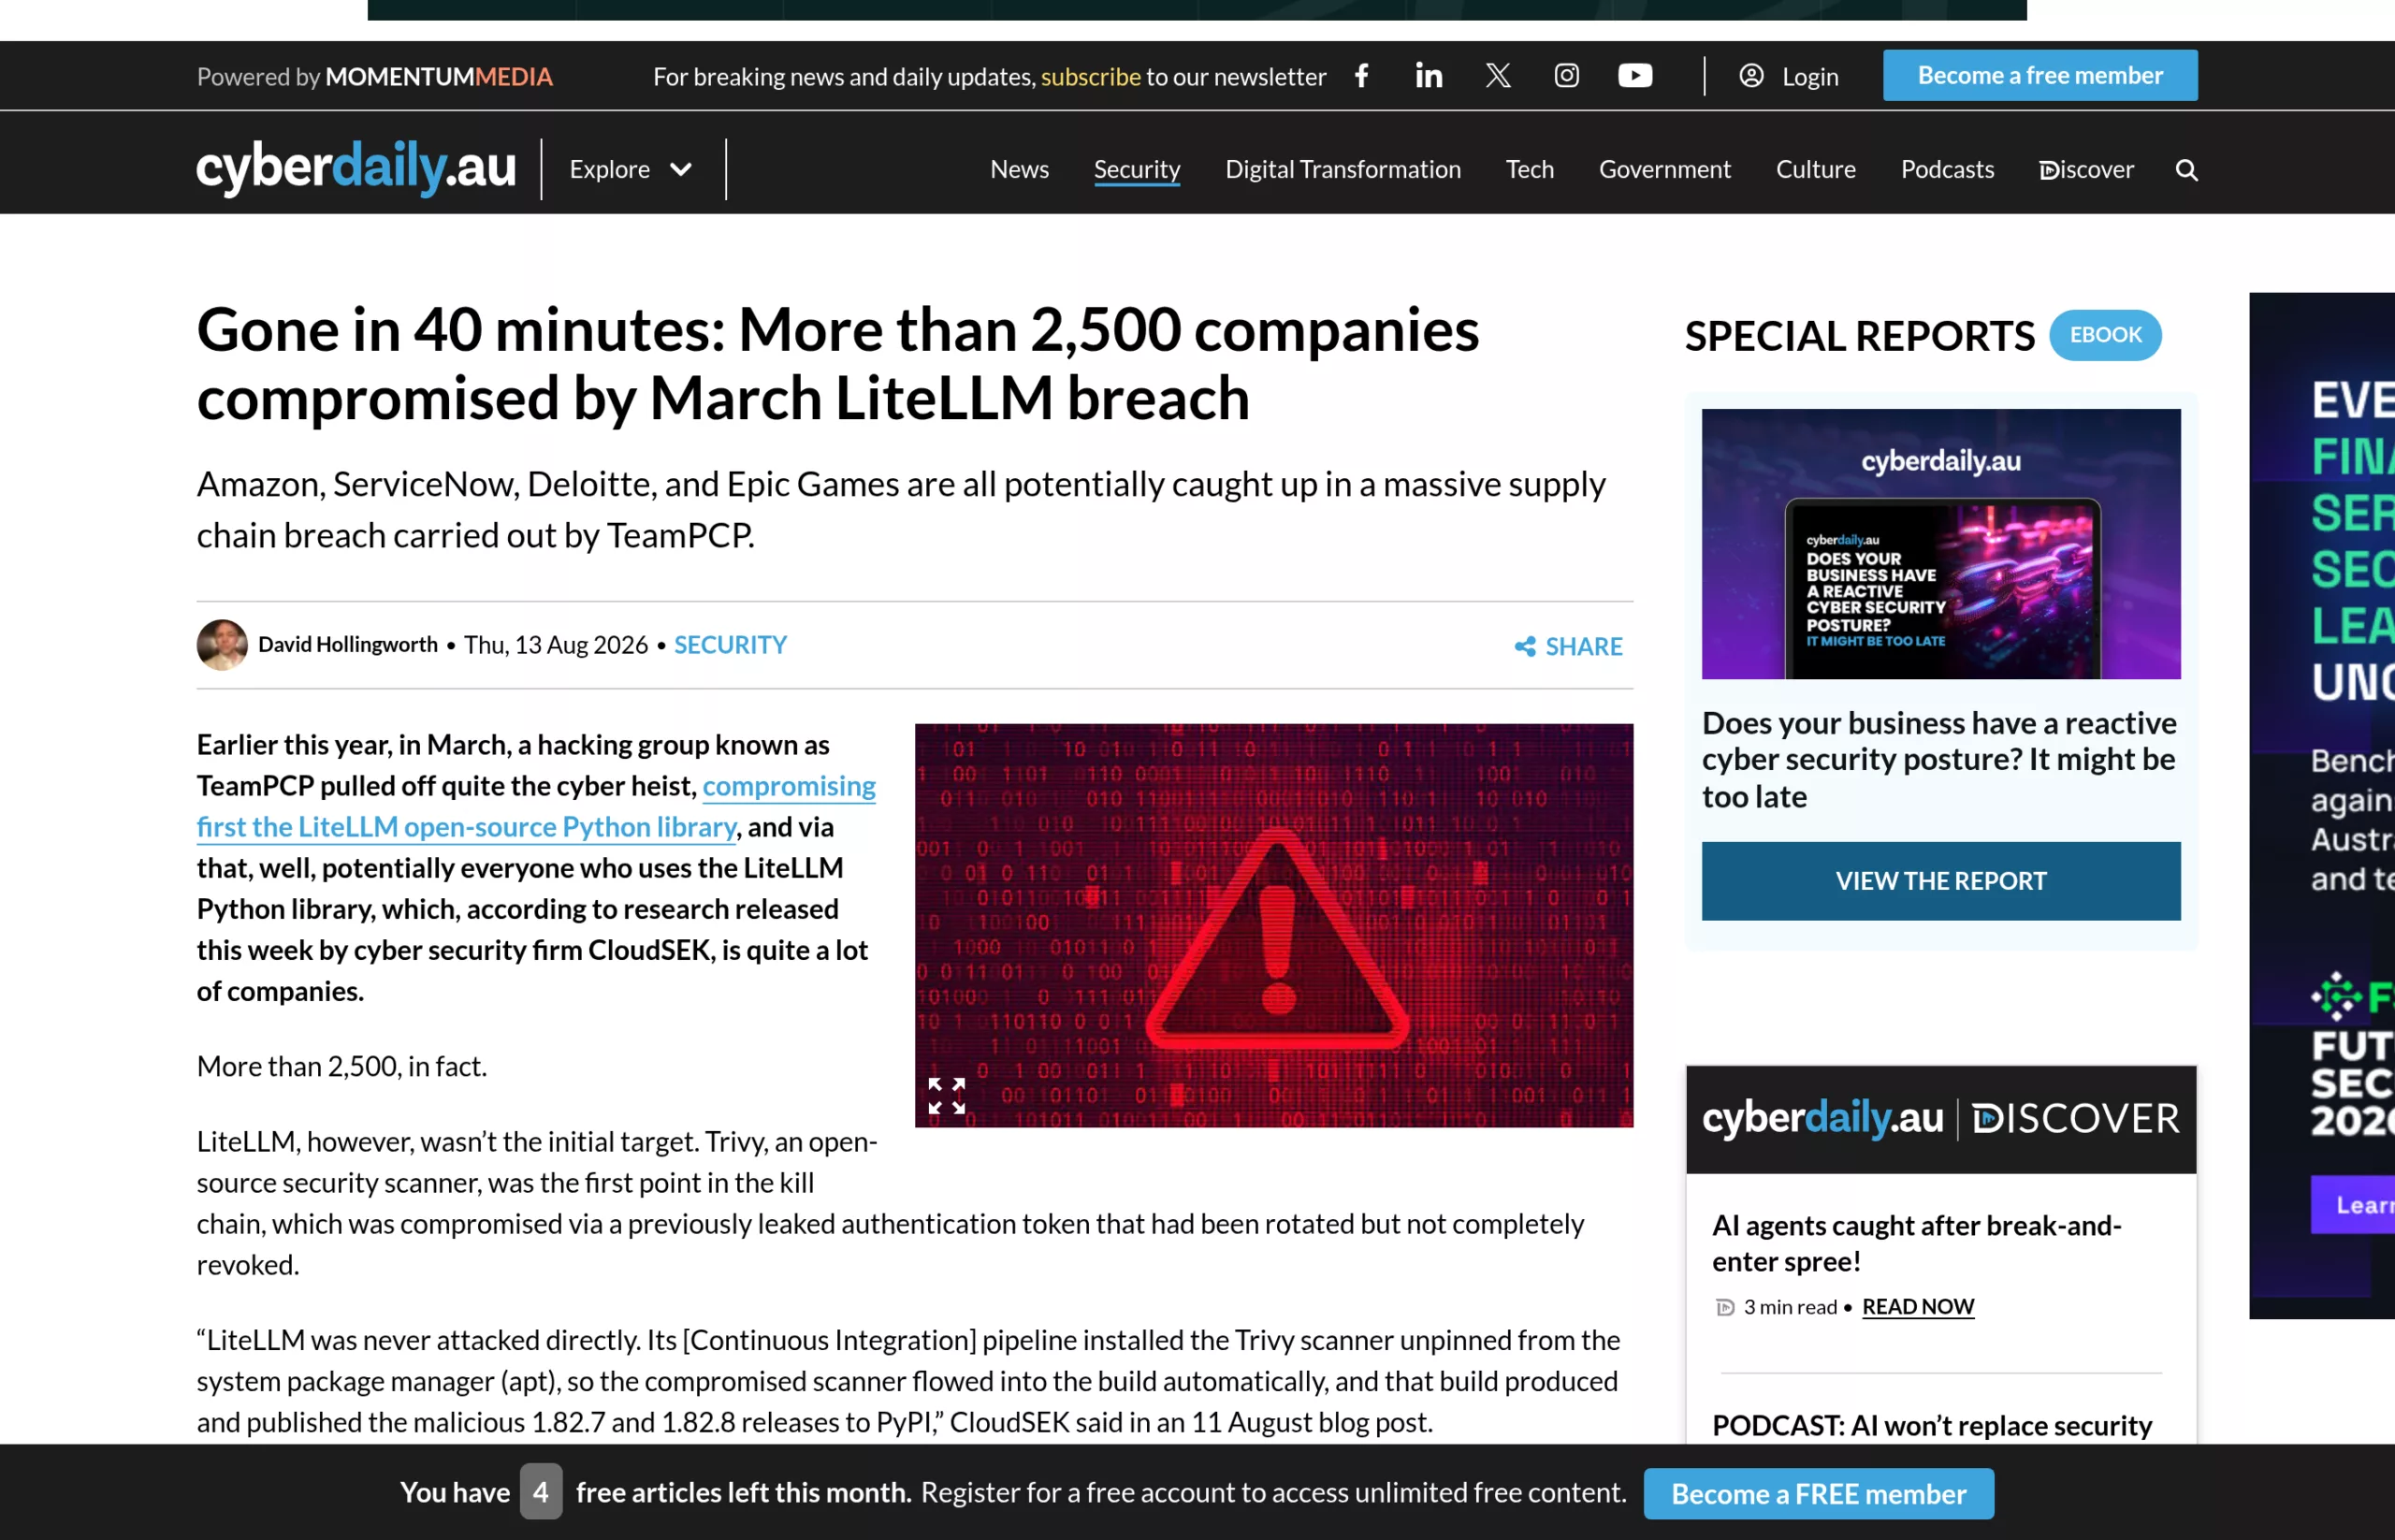
Task: Open the LinkedIn social icon
Action: [x=1429, y=76]
